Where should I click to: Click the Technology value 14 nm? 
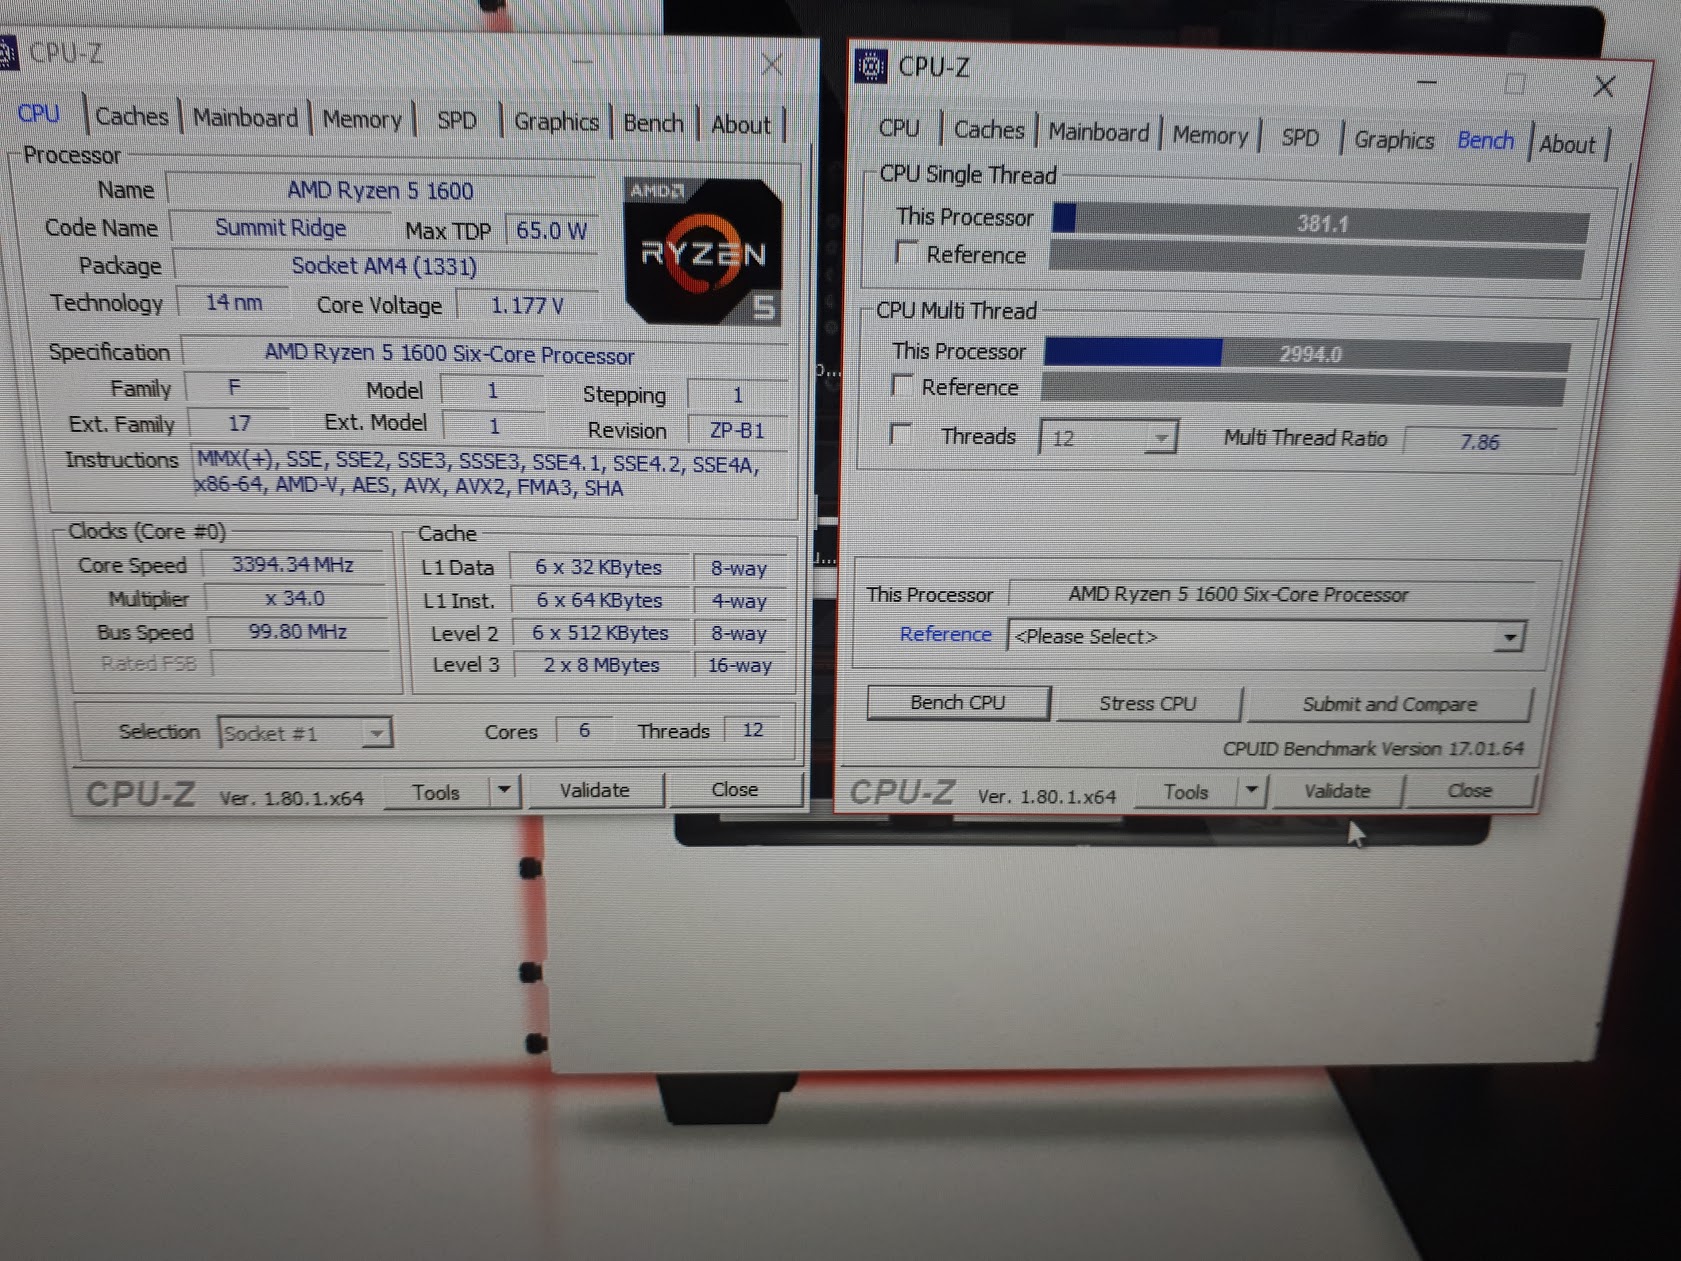(234, 302)
